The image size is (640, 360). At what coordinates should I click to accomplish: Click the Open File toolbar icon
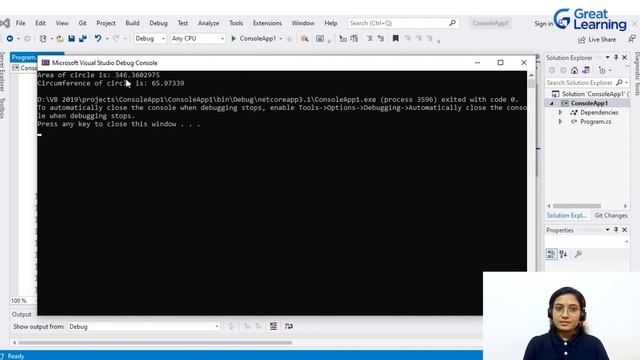pyautogui.click(x=60, y=38)
